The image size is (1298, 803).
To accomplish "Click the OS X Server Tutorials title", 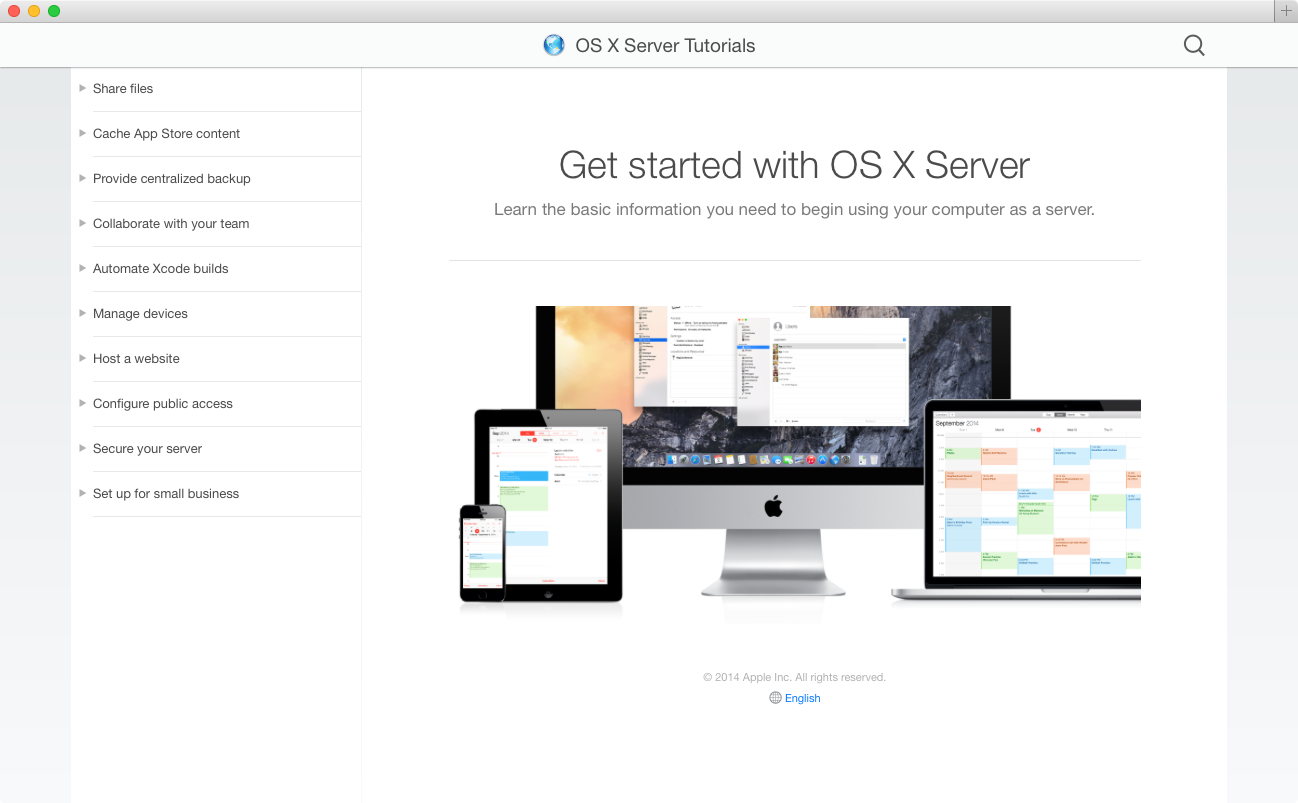I will click(x=665, y=45).
